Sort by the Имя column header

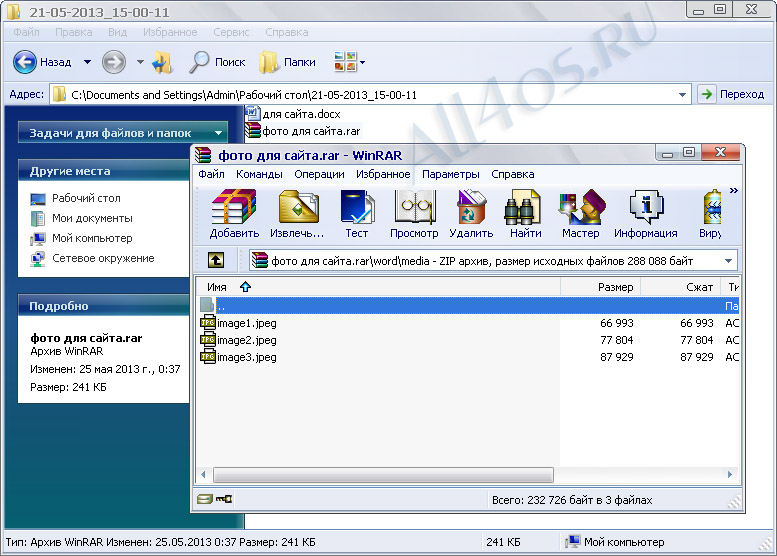coord(379,287)
